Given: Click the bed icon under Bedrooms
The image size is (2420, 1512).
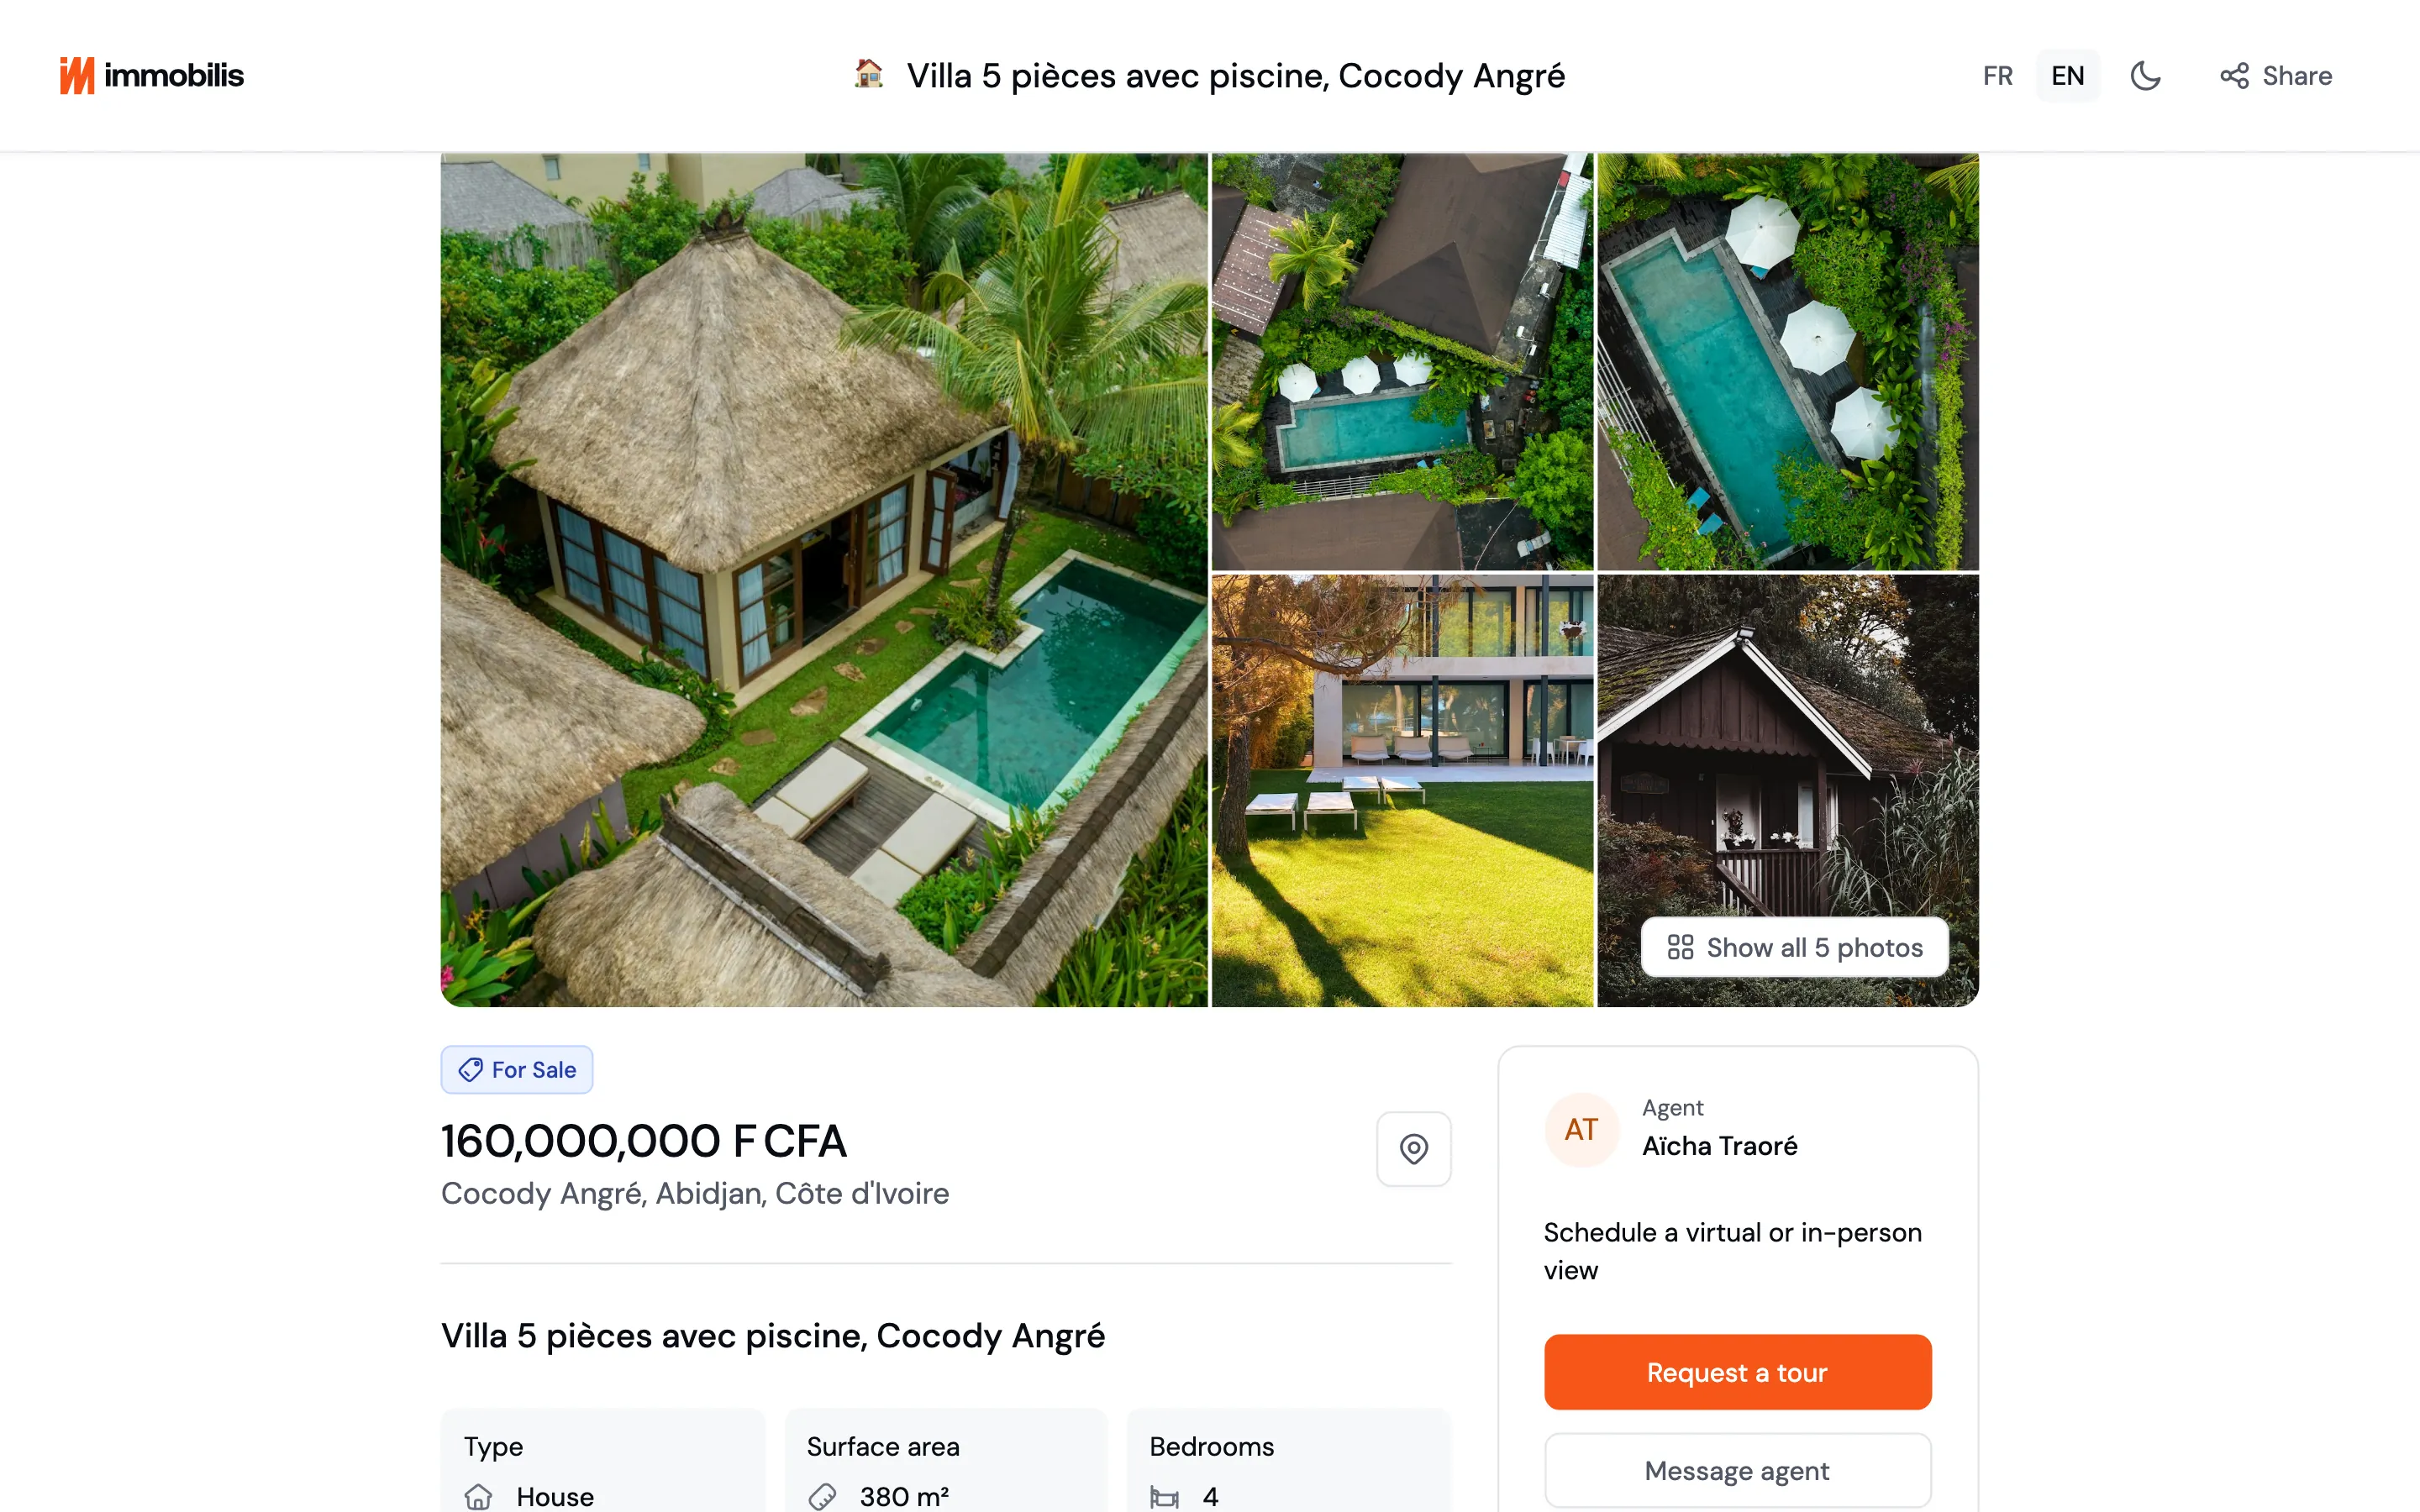Looking at the screenshot, I should 1164,1497.
